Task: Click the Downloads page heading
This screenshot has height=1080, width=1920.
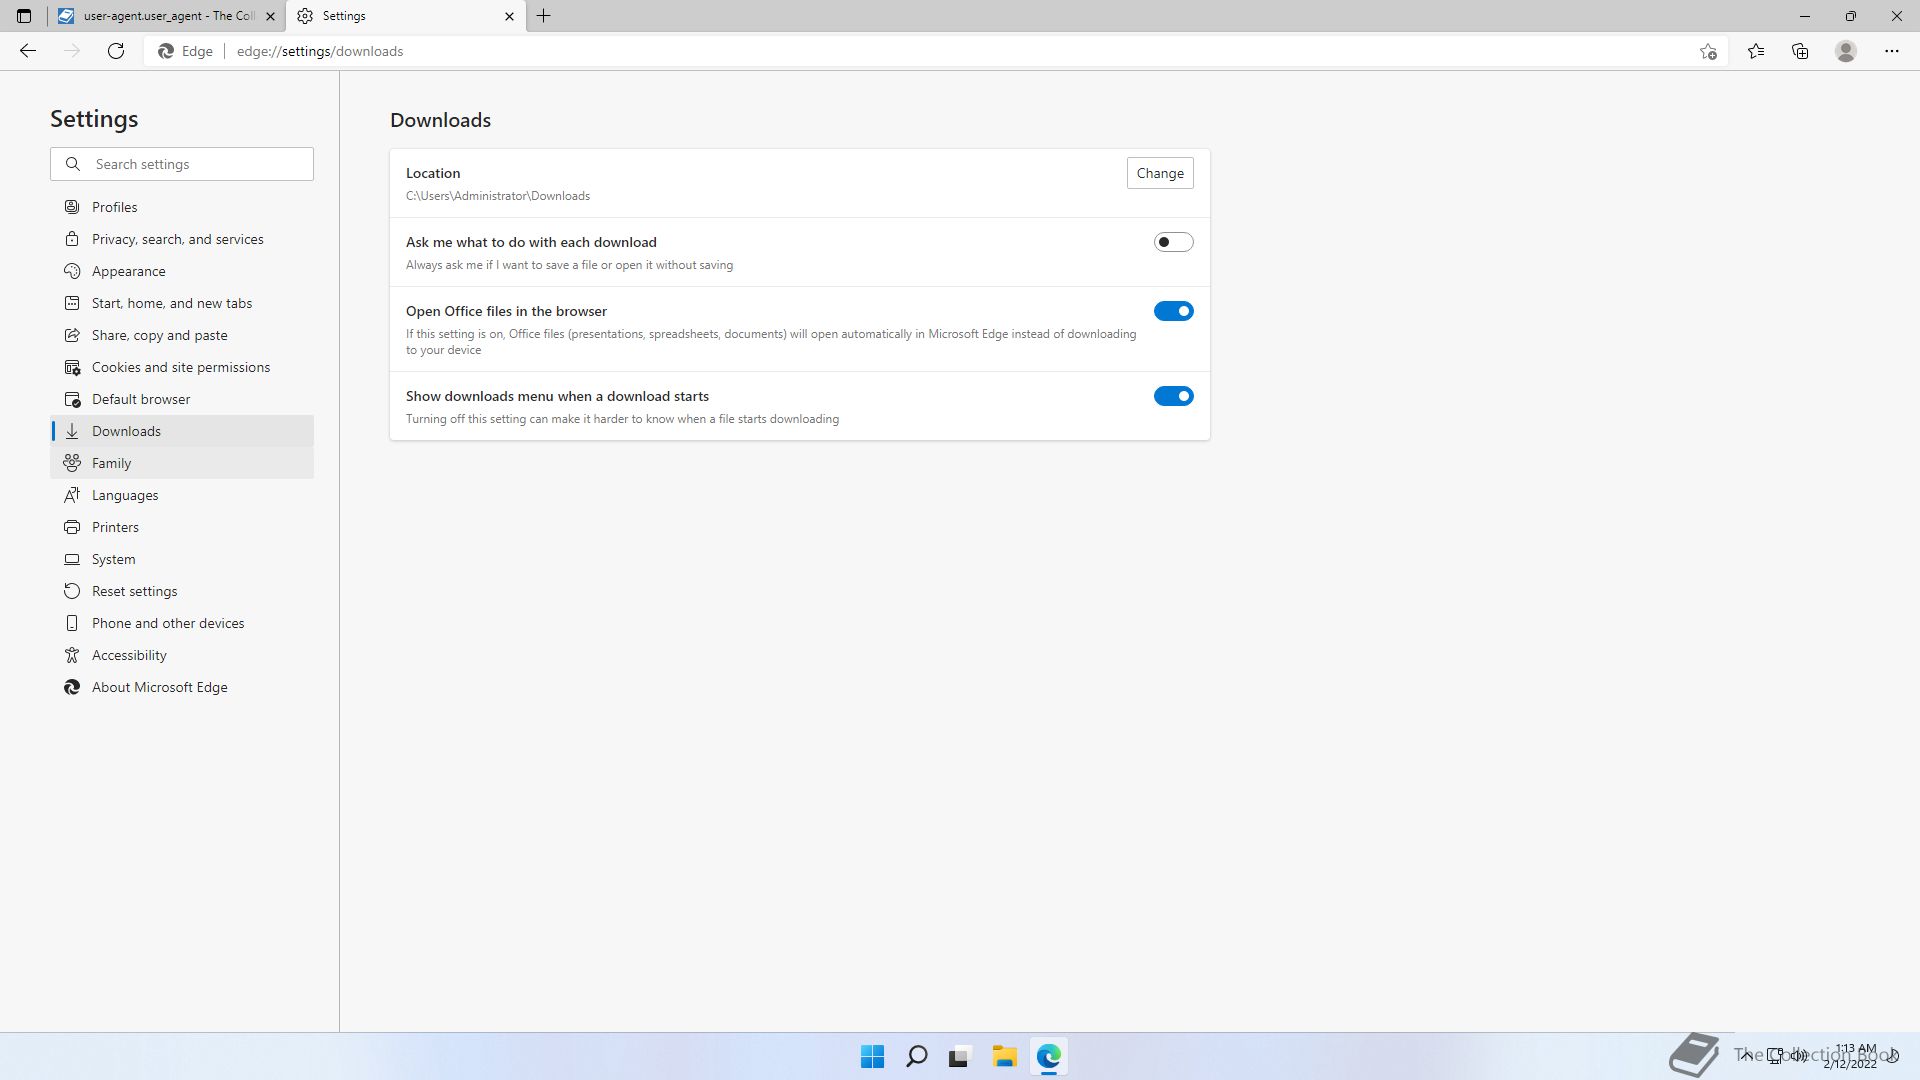Action: (x=441, y=120)
